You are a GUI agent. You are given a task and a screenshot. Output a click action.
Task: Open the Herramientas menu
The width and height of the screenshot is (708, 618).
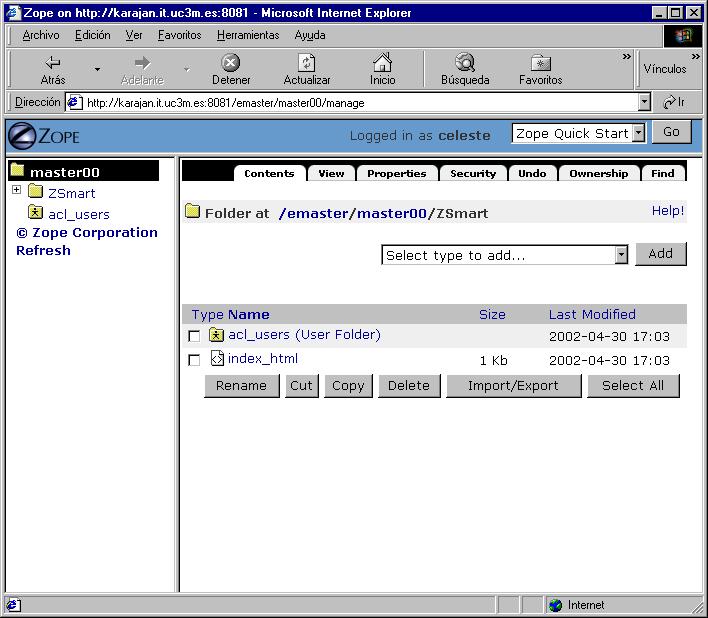[248, 35]
